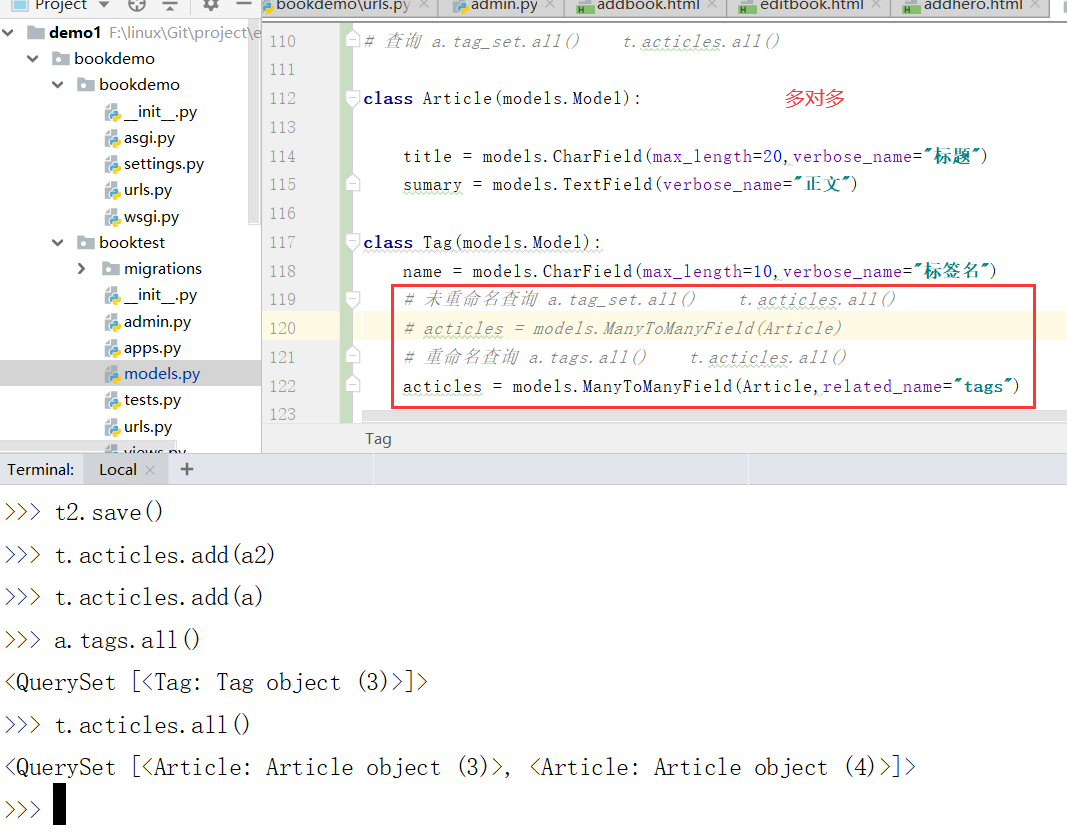1067x834 pixels.
Task: Open wsgi.py from the project tree
Action: (x=151, y=217)
